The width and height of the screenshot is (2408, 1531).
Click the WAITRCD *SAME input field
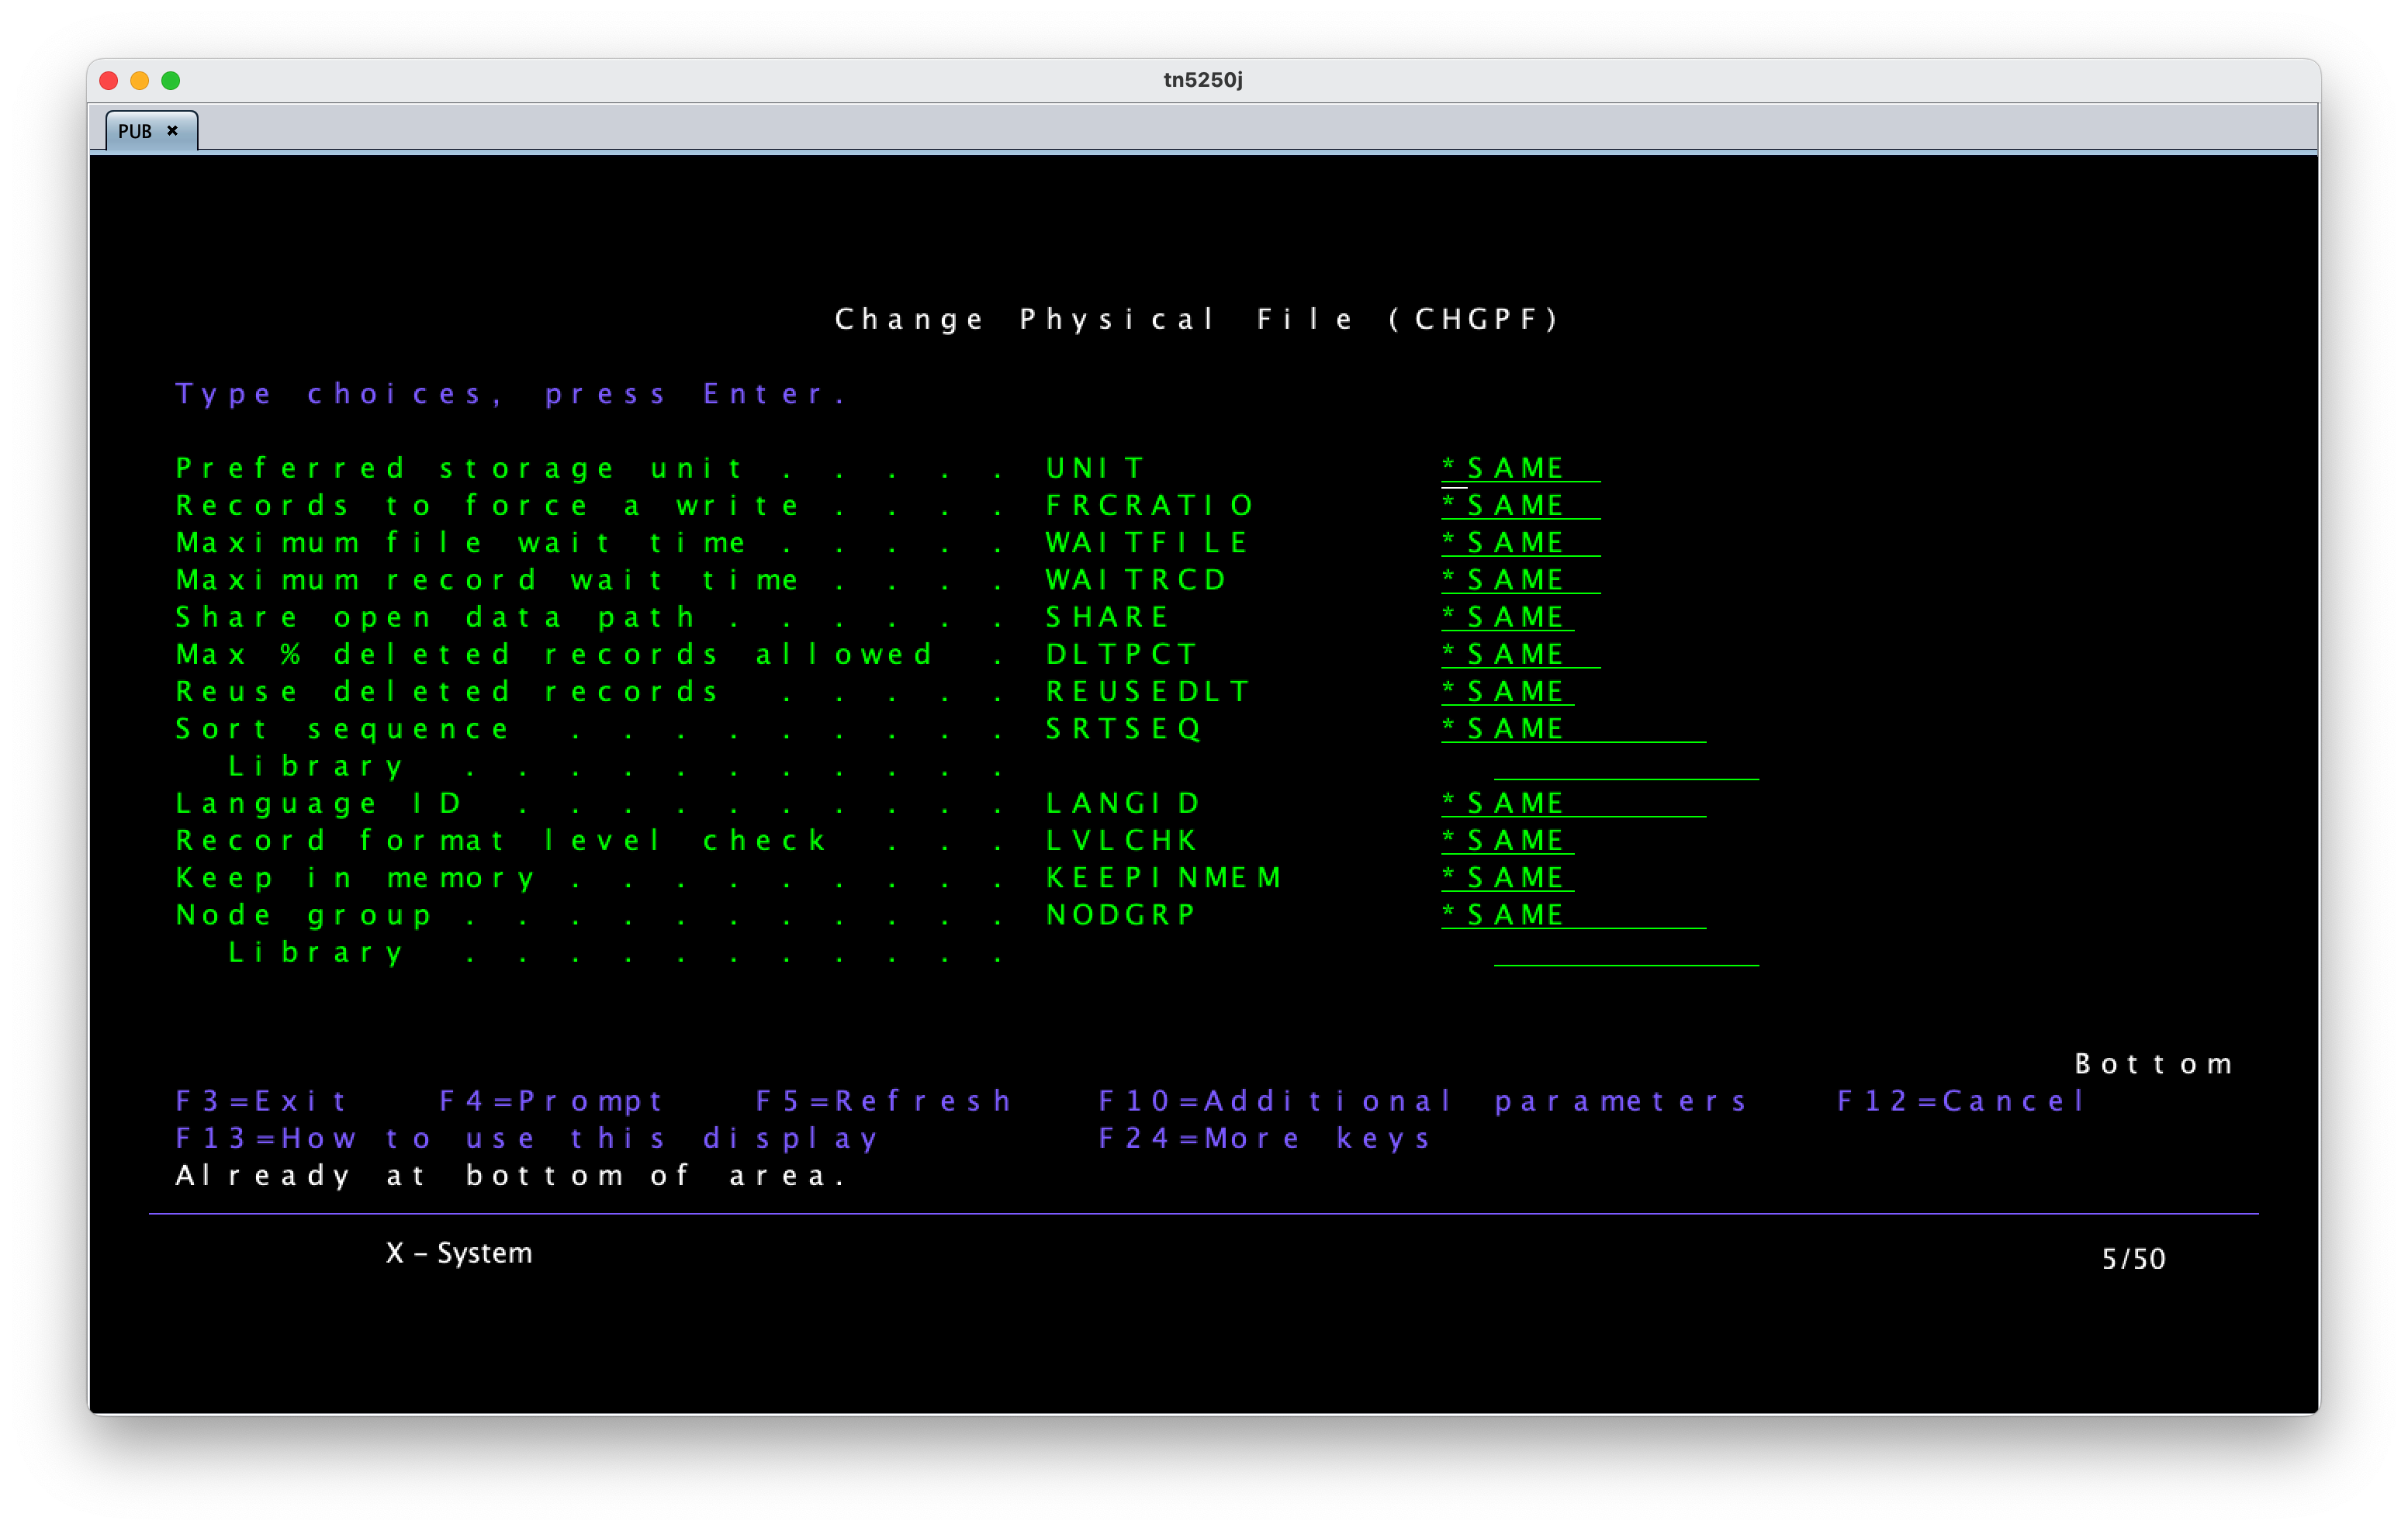click(x=1520, y=579)
